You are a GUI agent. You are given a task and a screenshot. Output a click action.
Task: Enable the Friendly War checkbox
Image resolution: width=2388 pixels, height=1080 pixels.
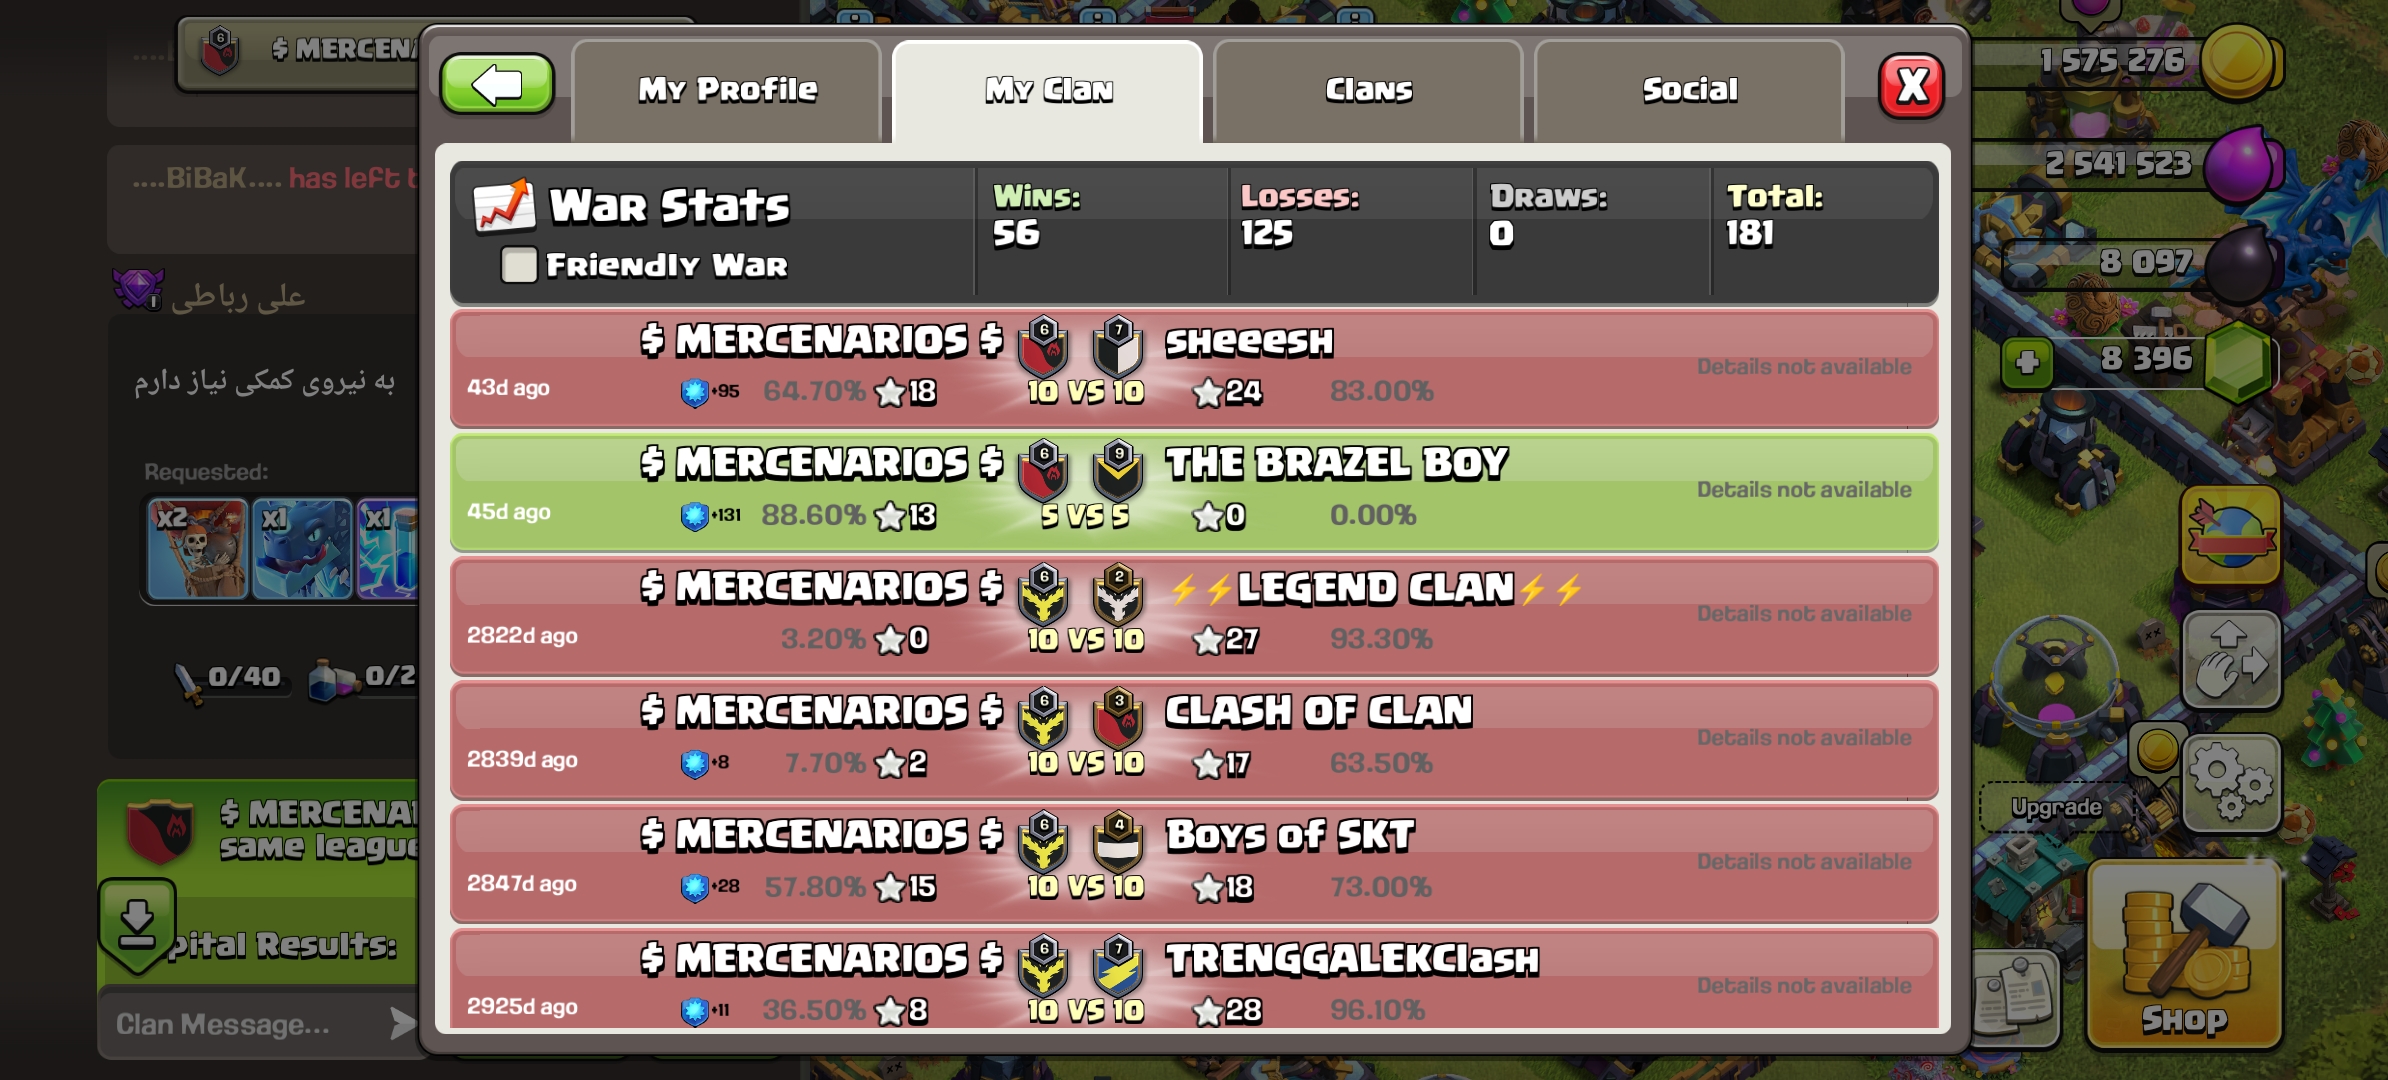[x=519, y=265]
